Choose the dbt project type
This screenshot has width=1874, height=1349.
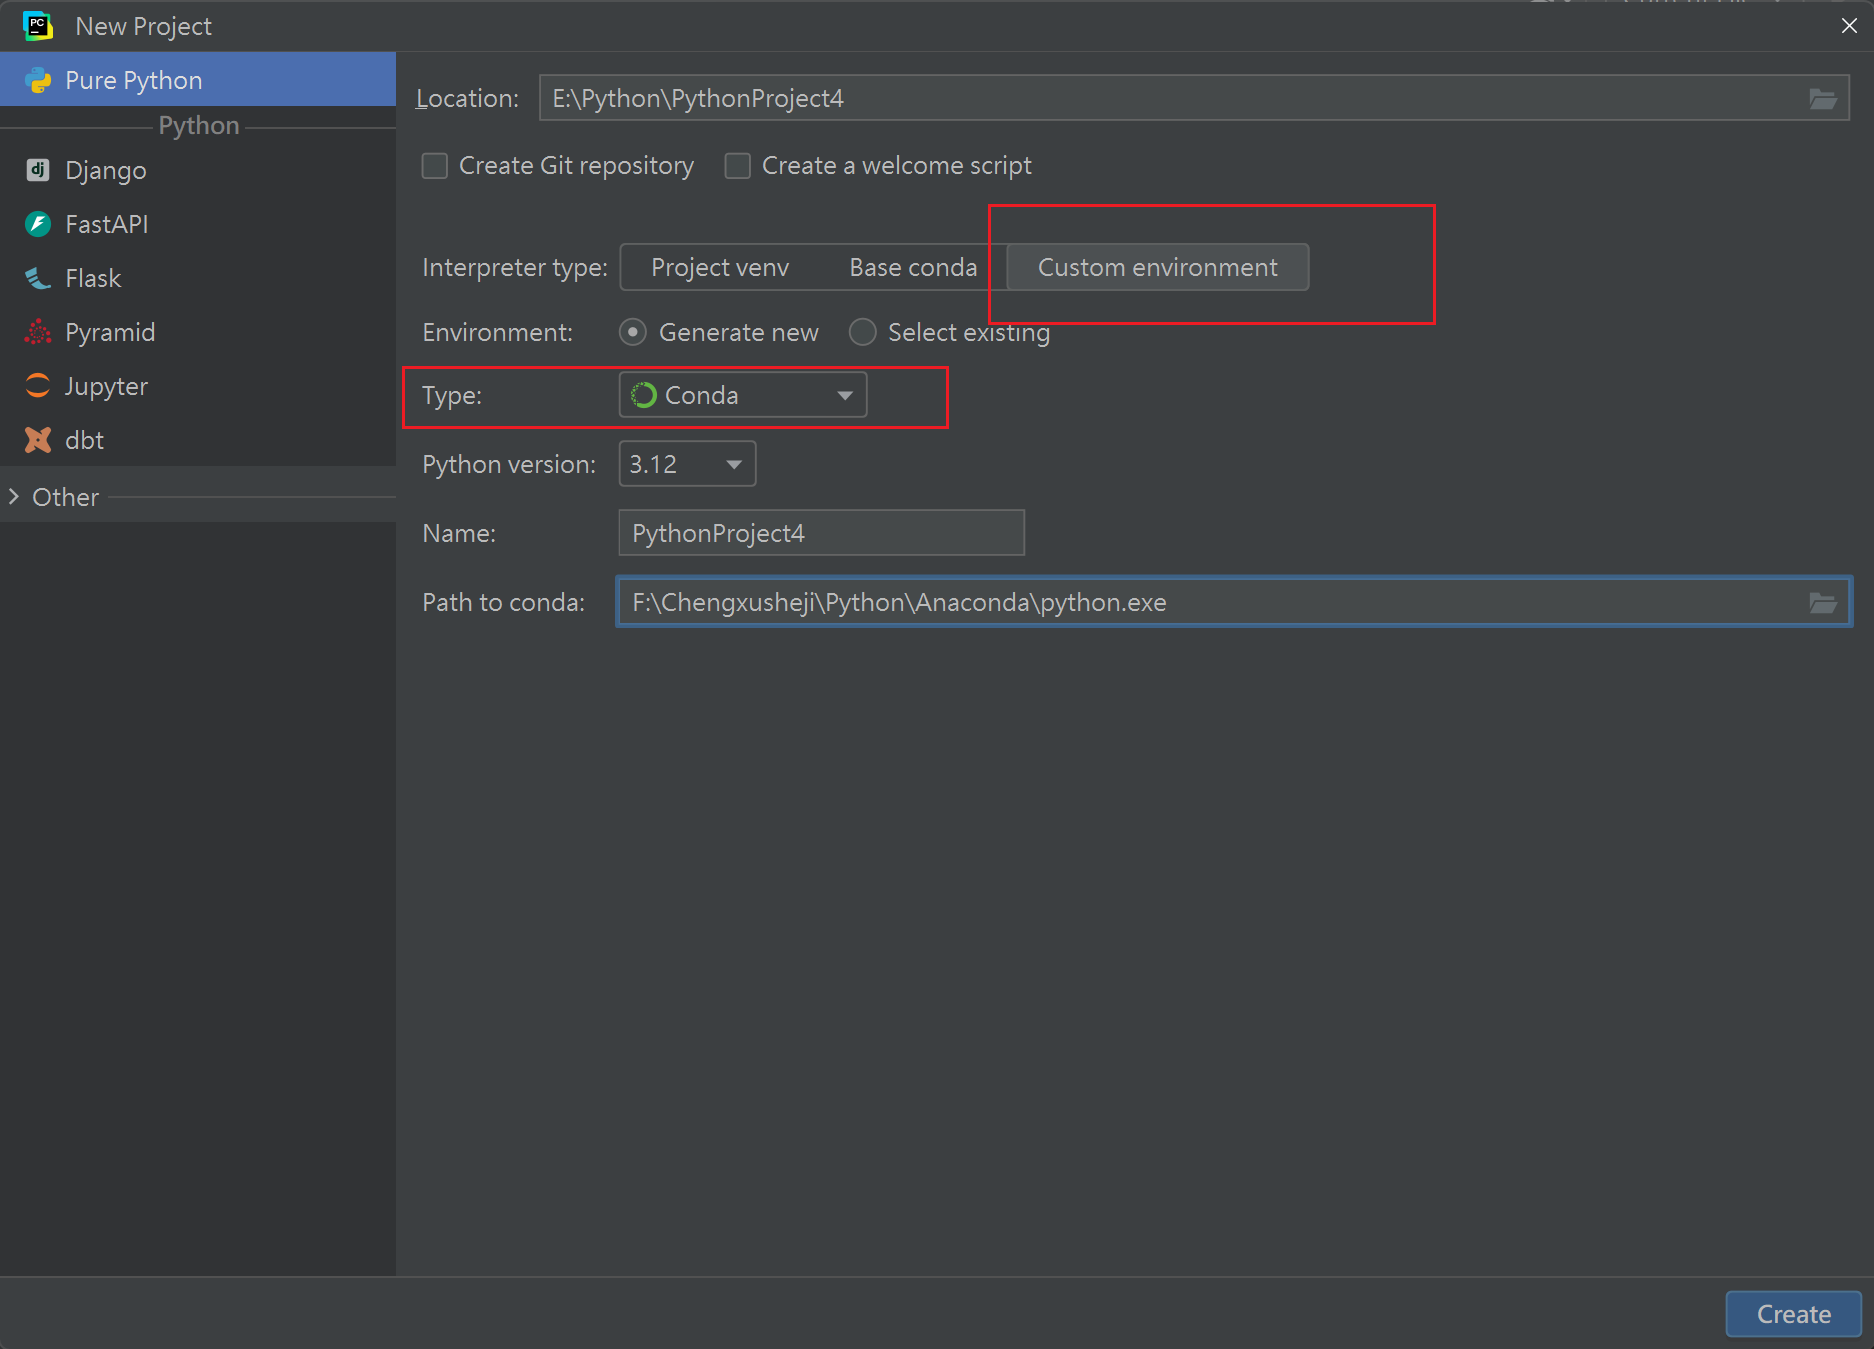click(198, 440)
